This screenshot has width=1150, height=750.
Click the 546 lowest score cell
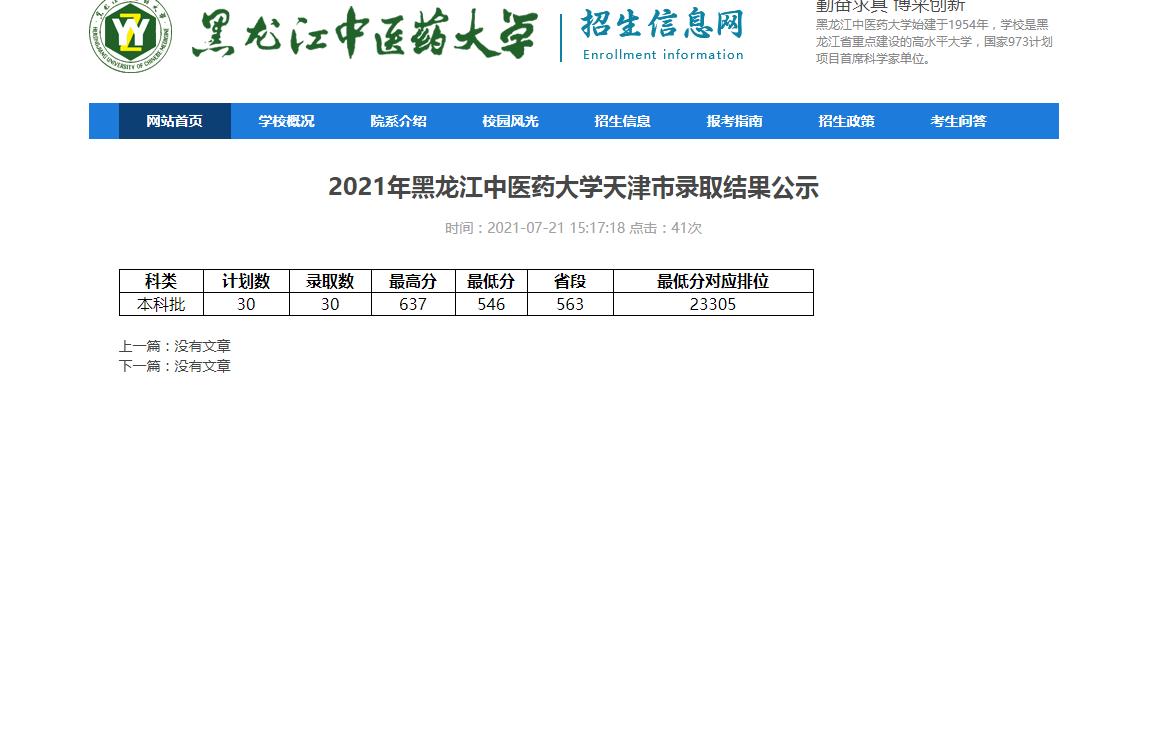click(491, 304)
